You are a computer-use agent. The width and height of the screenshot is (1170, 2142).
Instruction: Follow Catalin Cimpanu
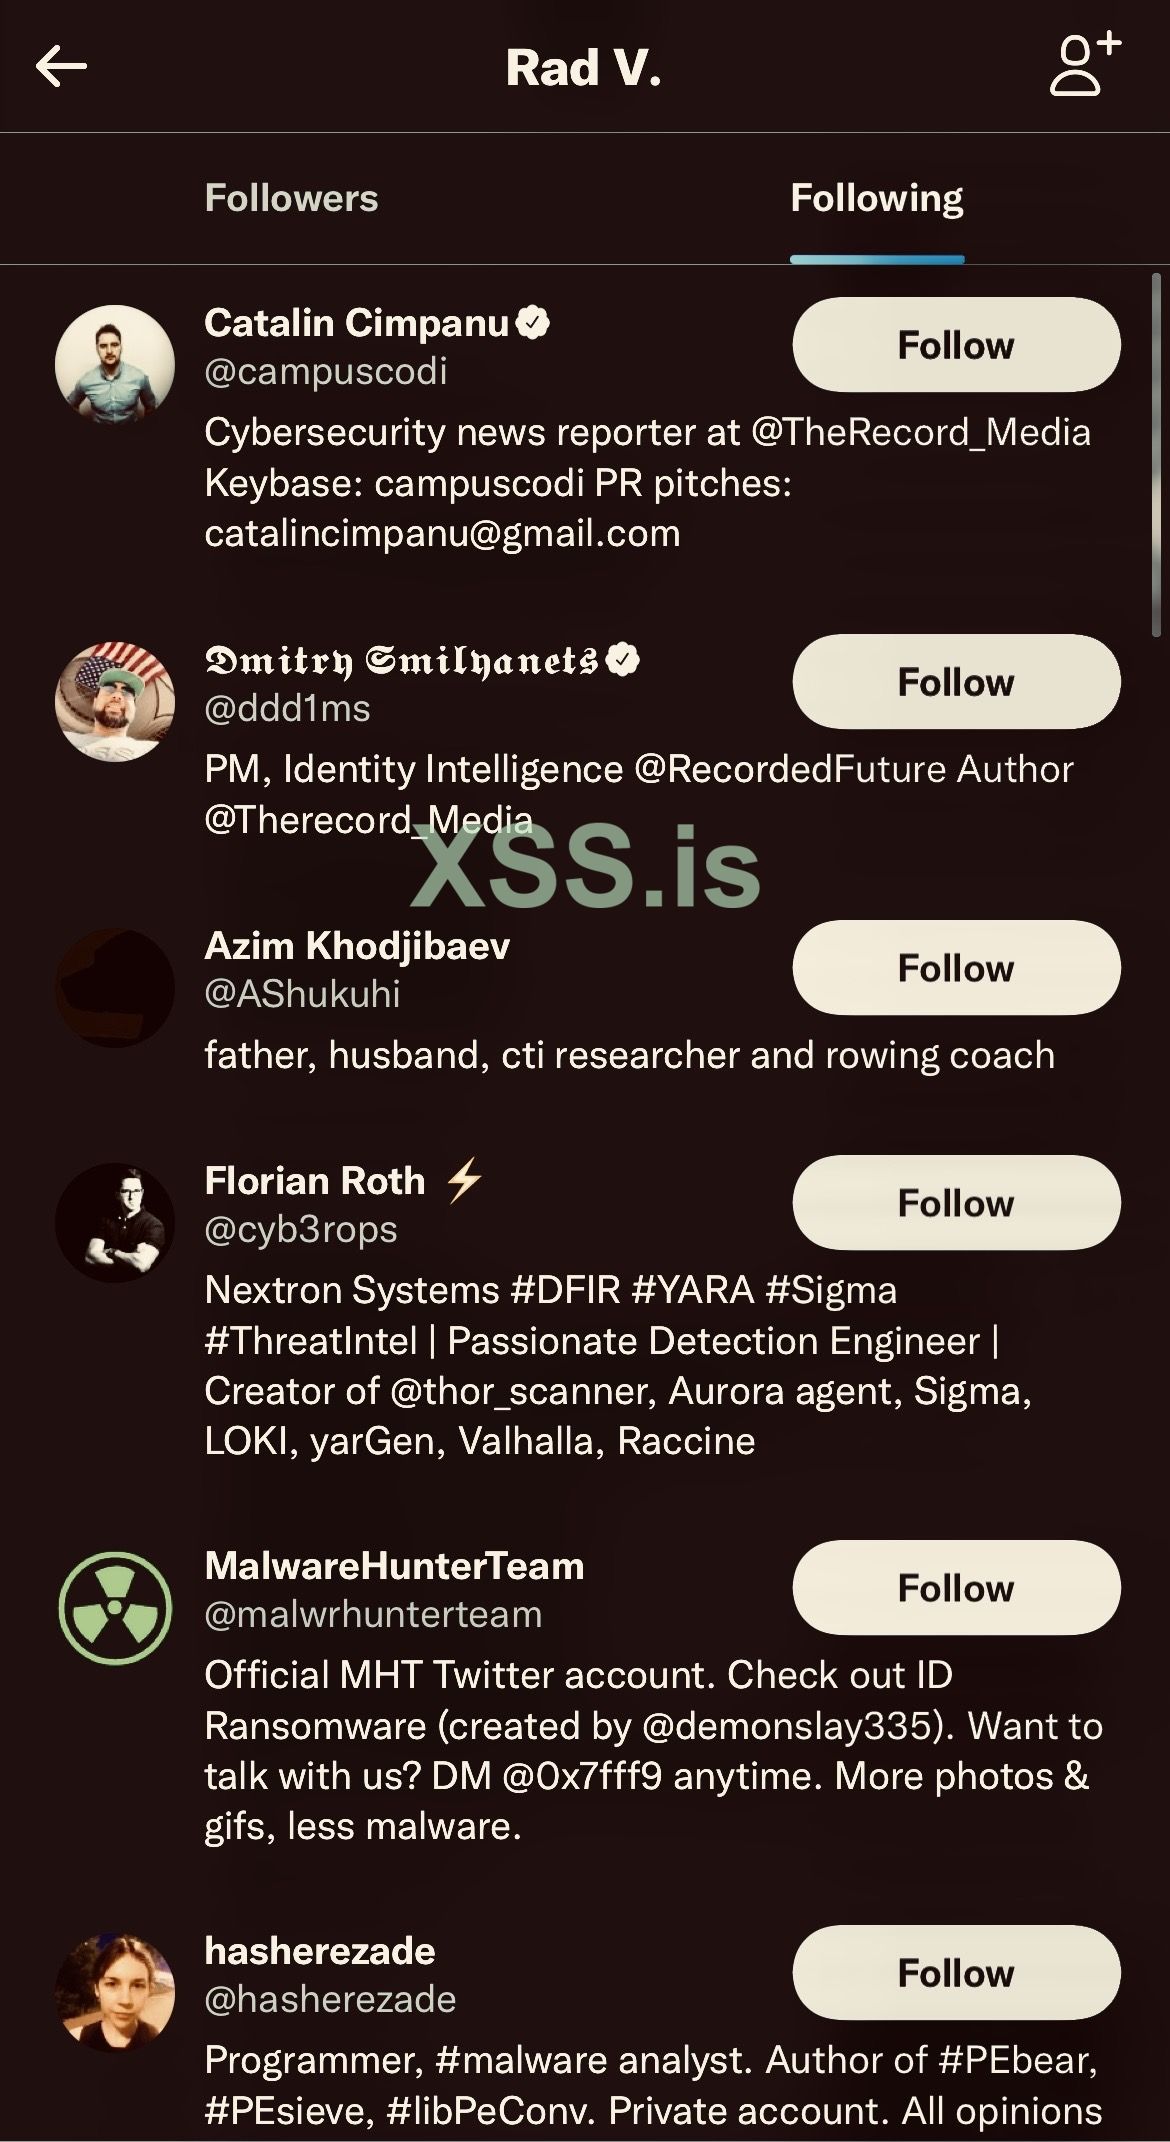(x=955, y=345)
